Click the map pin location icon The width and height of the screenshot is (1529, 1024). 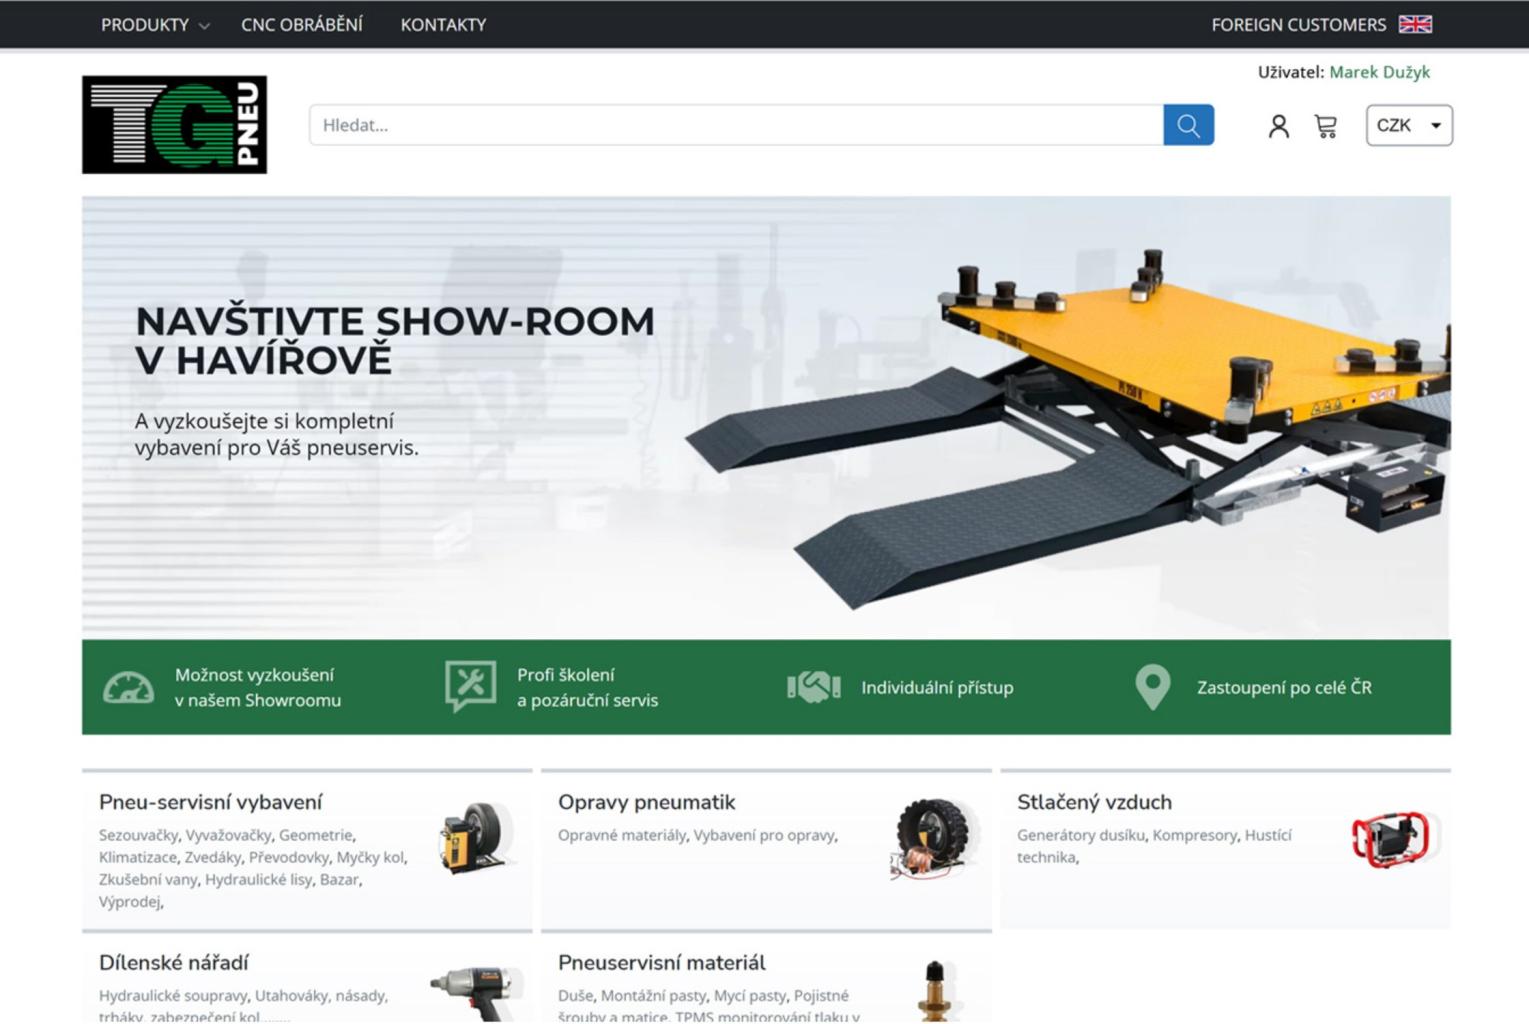click(x=1153, y=687)
